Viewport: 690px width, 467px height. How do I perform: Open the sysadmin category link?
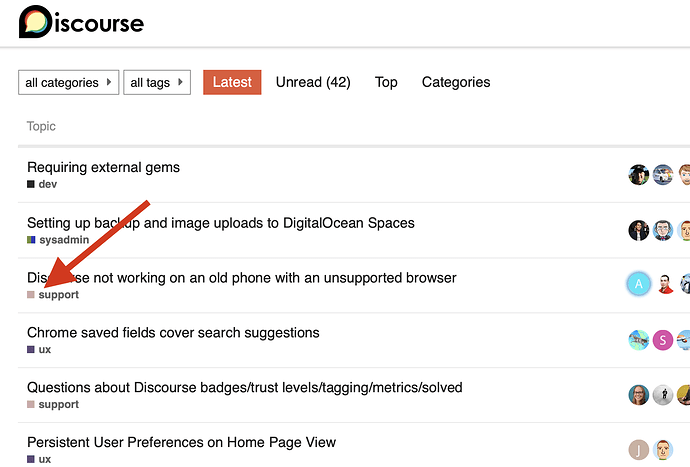pos(58,240)
